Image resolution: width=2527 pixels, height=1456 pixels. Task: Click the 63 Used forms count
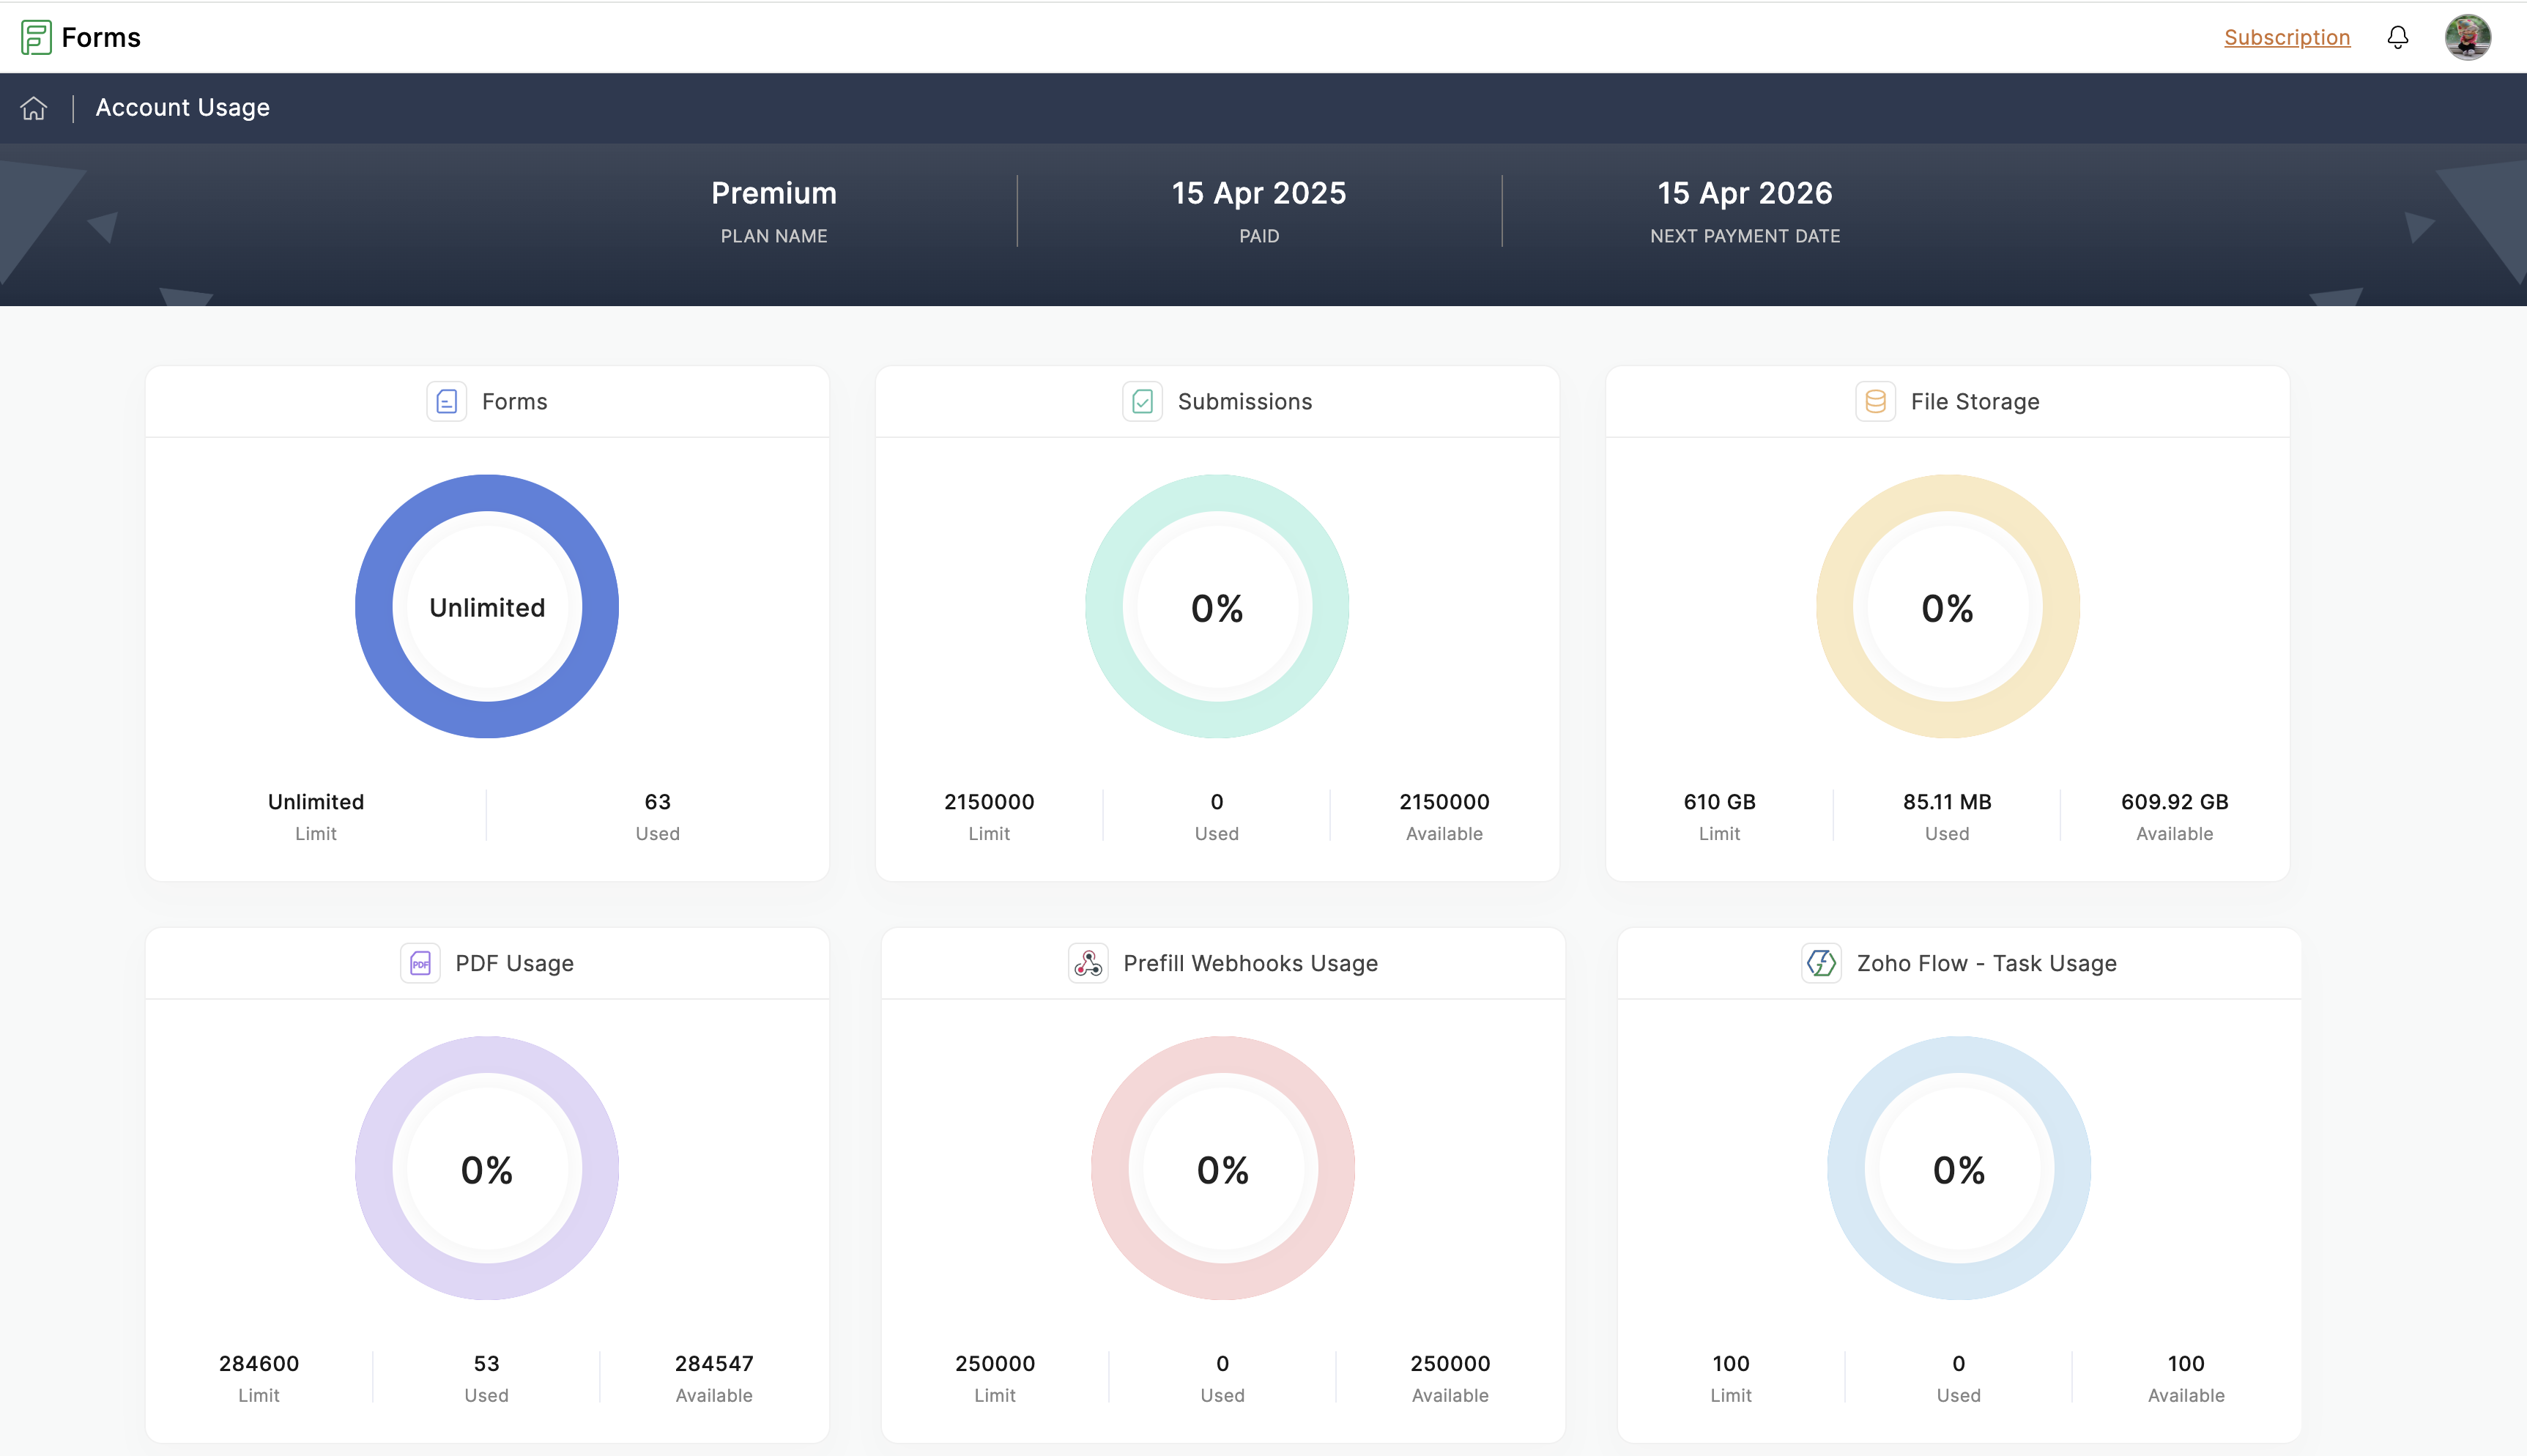(657, 802)
